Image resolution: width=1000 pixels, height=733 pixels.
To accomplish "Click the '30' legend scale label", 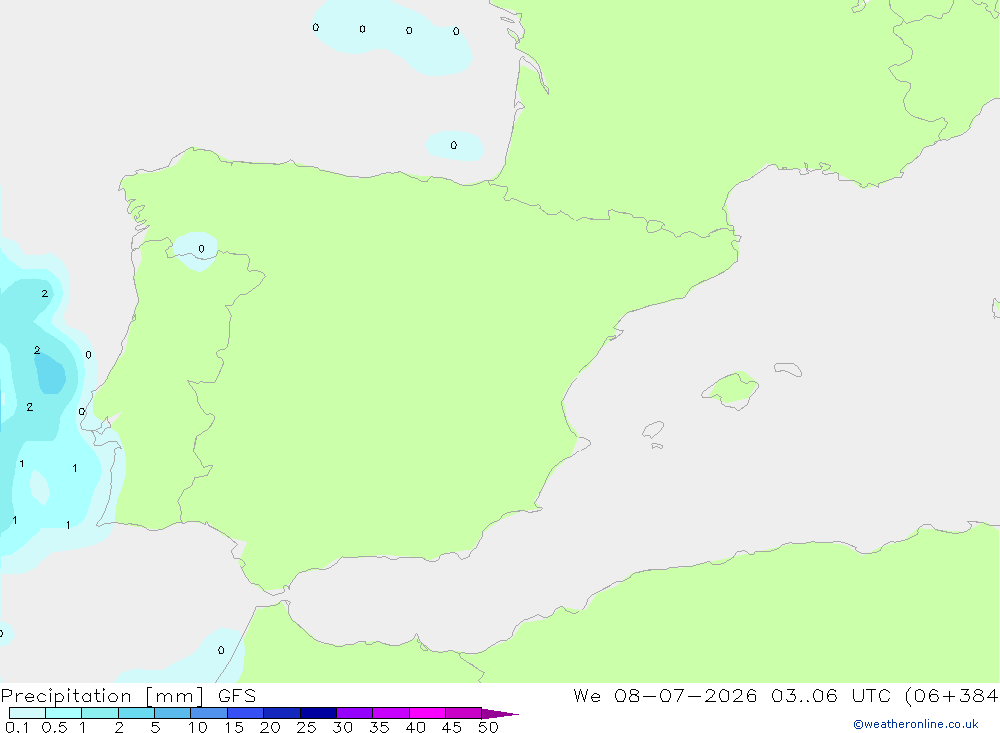I will coord(342,727).
